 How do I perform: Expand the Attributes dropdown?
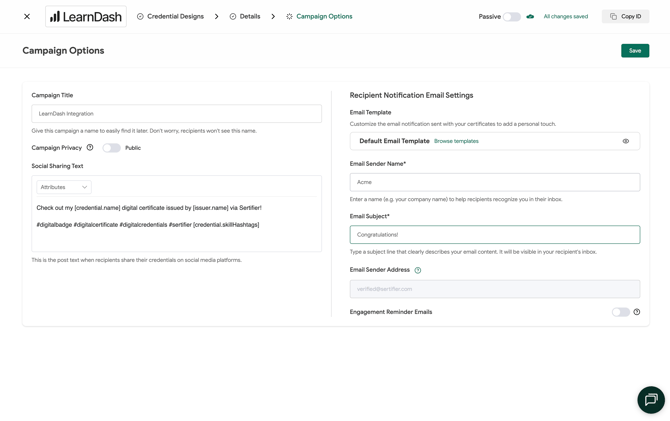click(64, 187)
